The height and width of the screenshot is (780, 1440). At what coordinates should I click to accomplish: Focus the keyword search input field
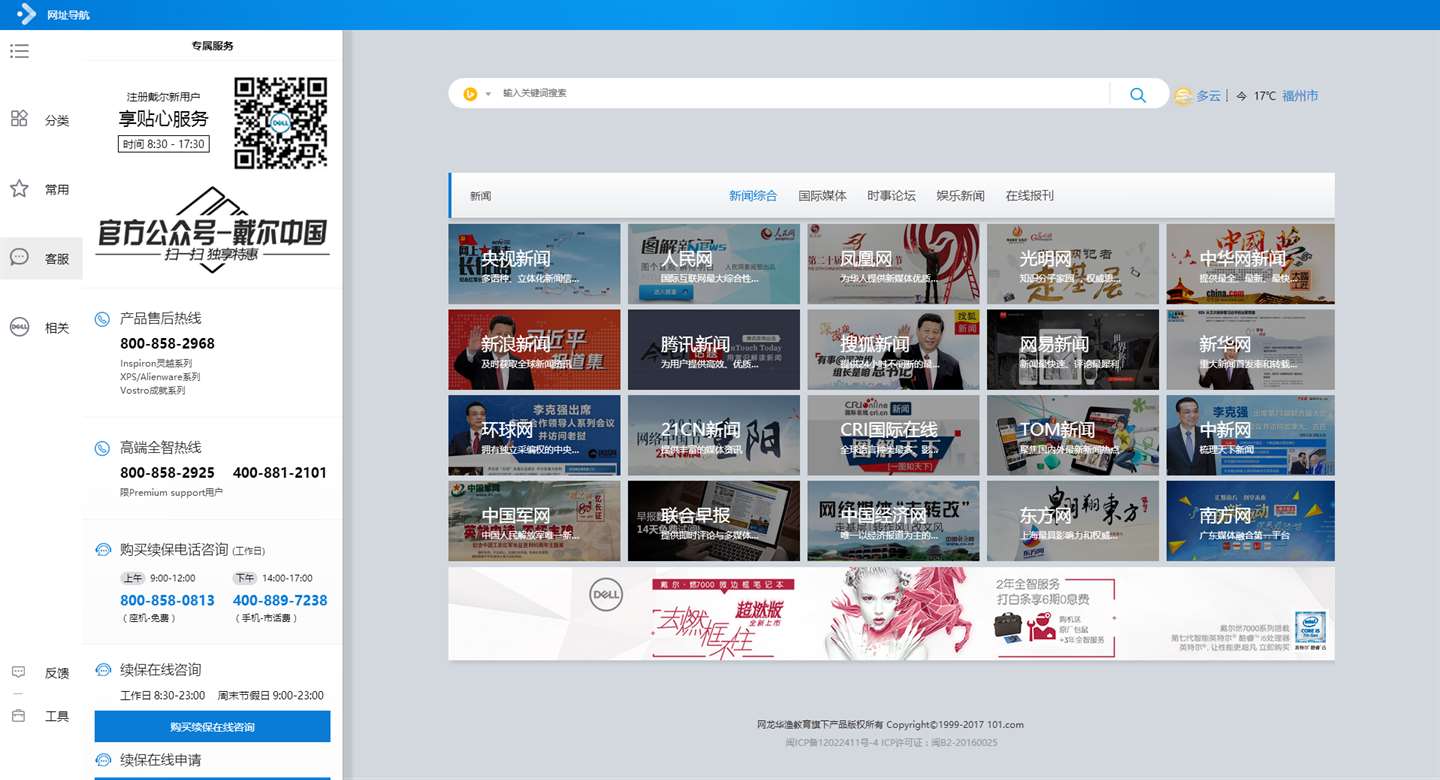[x=800, y=93]
